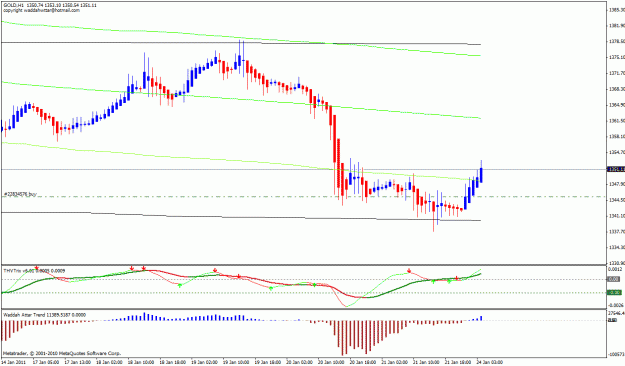Click the 20 Jan 02:00 time label
The image size is (625, 366).
[299, 362]
